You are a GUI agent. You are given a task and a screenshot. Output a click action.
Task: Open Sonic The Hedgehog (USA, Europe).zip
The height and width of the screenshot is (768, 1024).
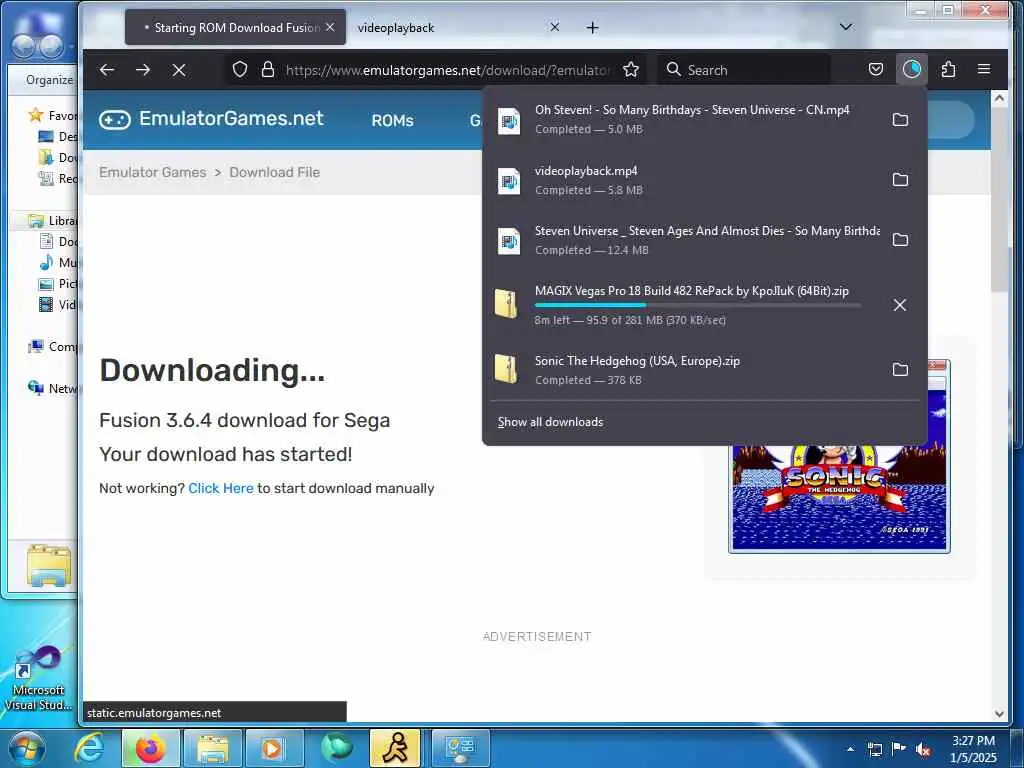click(x=686, y=370)
